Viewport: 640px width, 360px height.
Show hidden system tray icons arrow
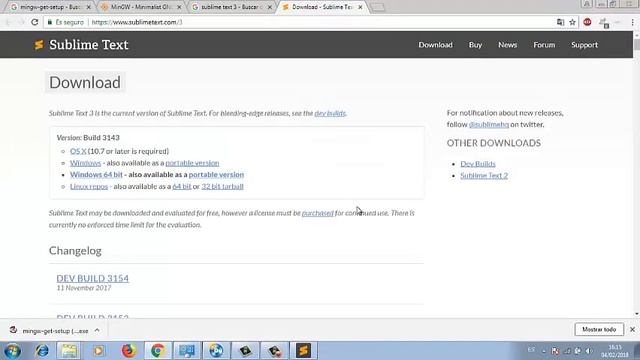[543, 351]
